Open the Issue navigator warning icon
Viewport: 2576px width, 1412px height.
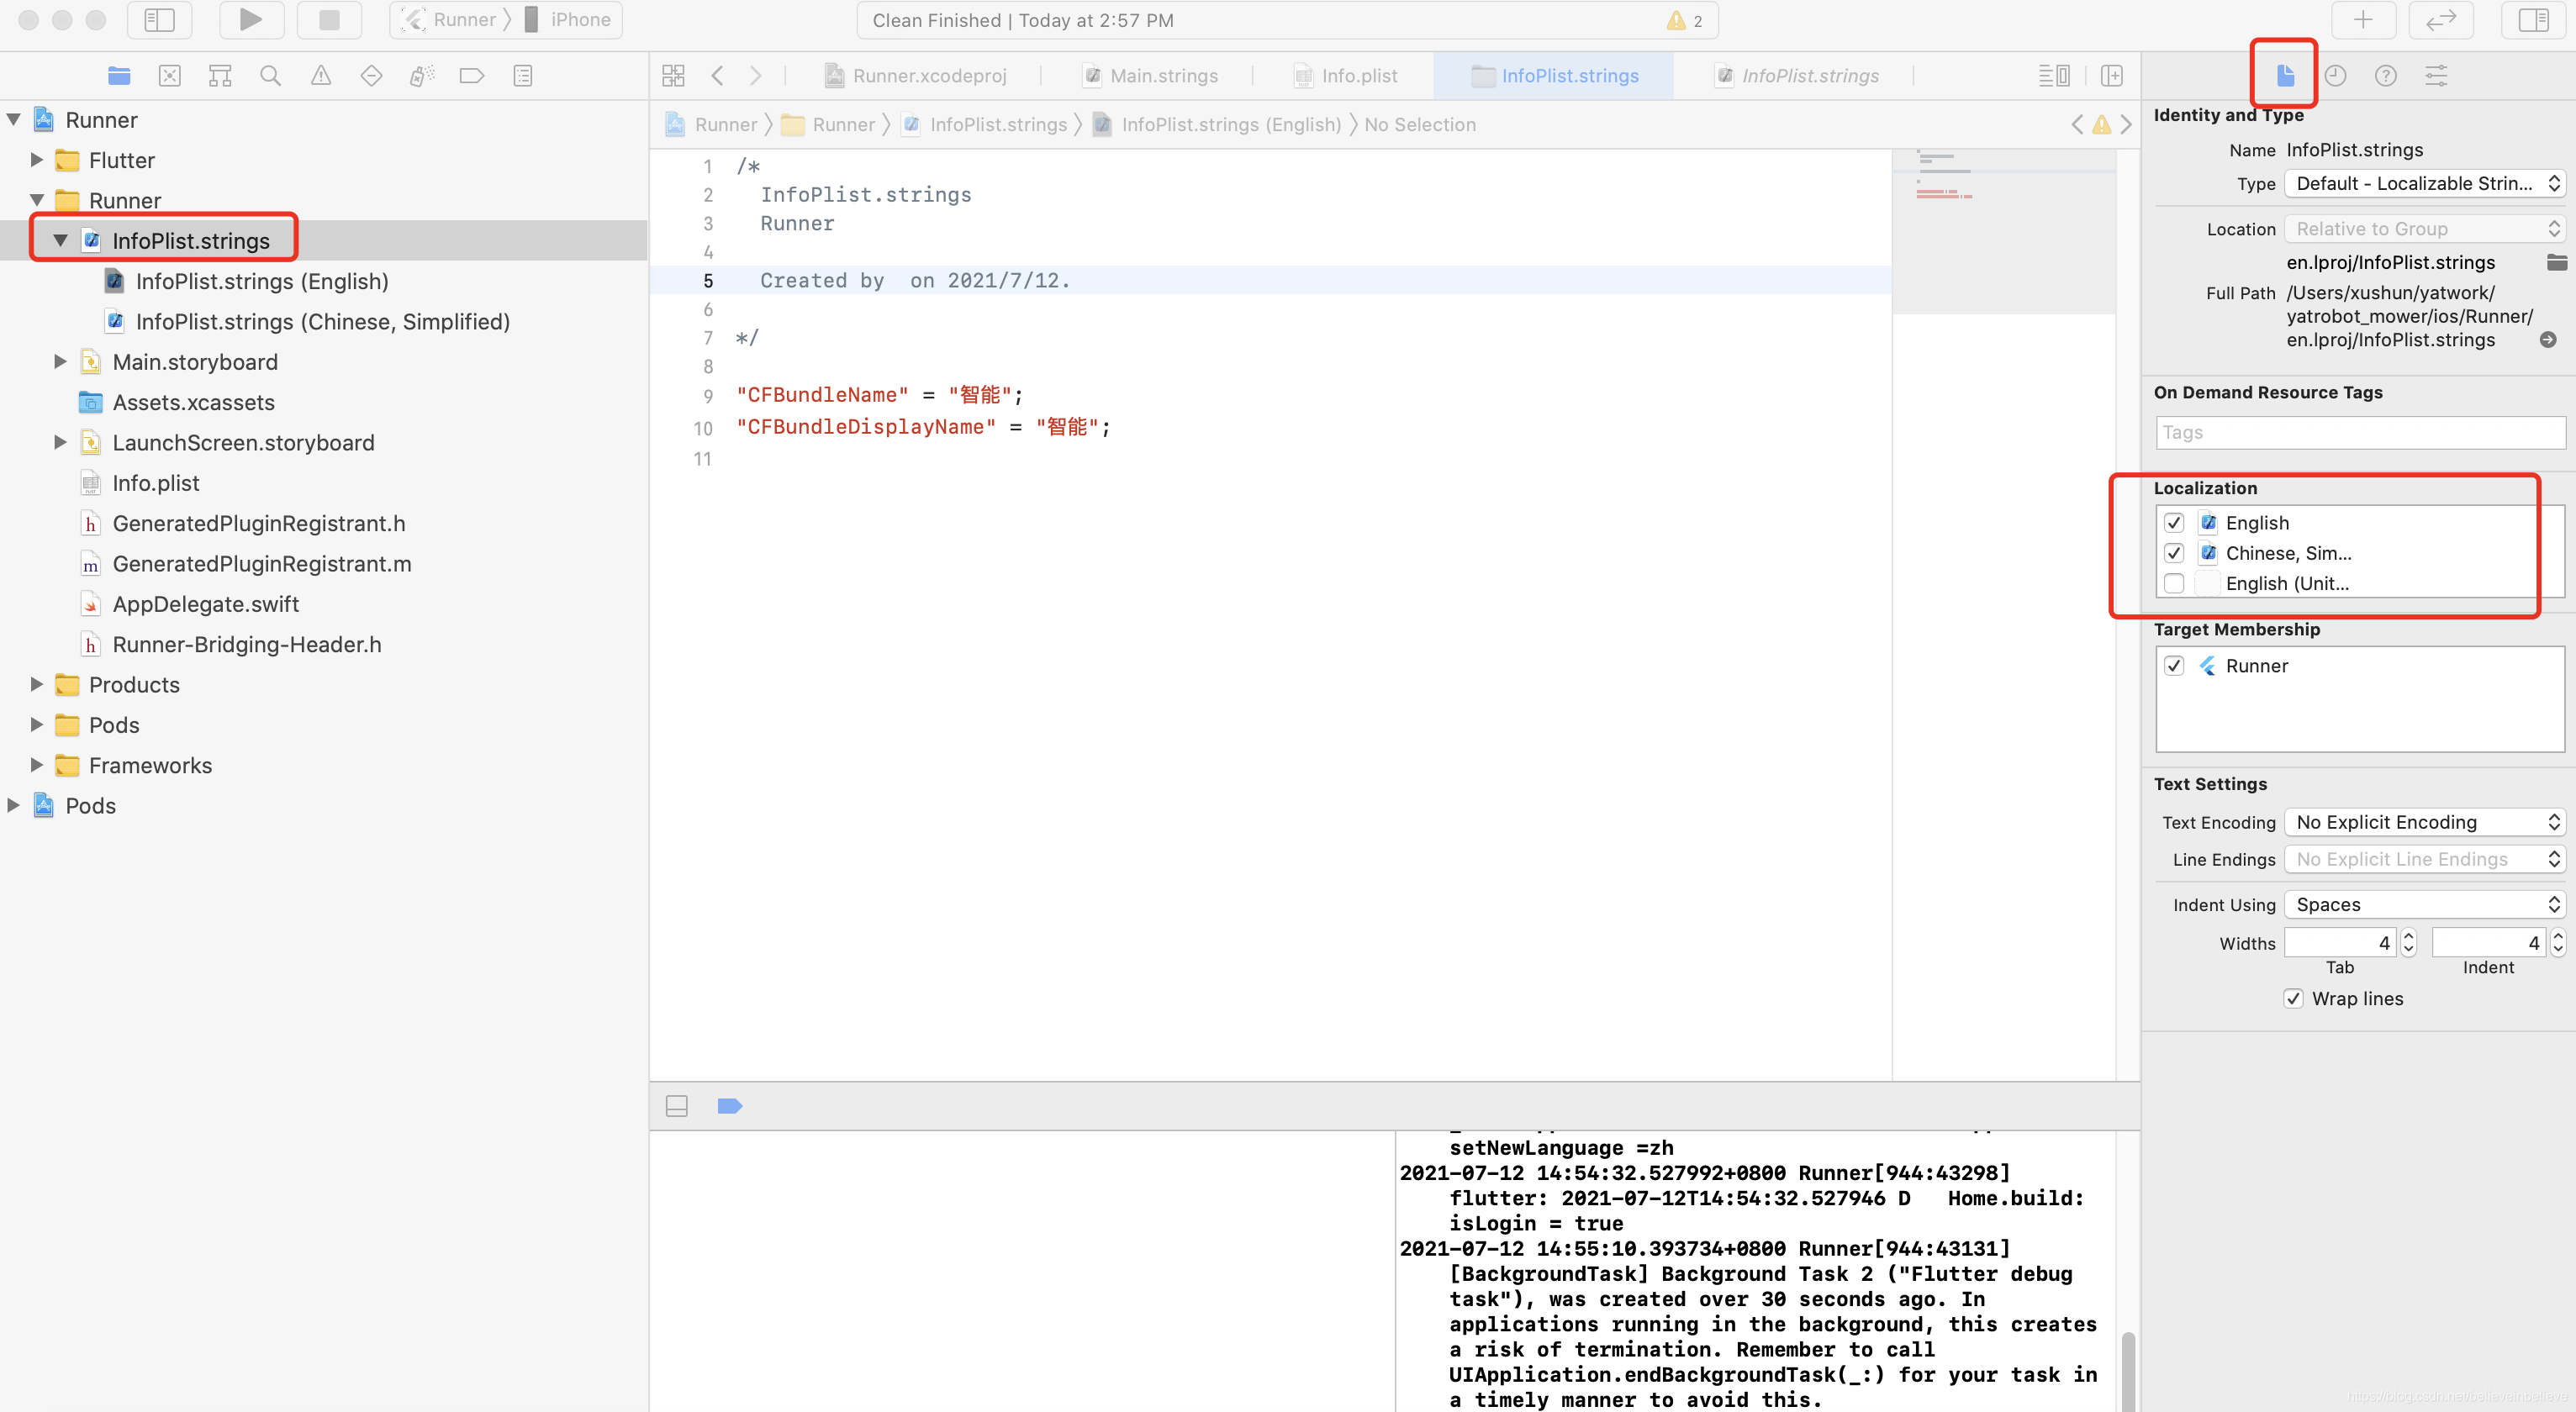[320, 76]
